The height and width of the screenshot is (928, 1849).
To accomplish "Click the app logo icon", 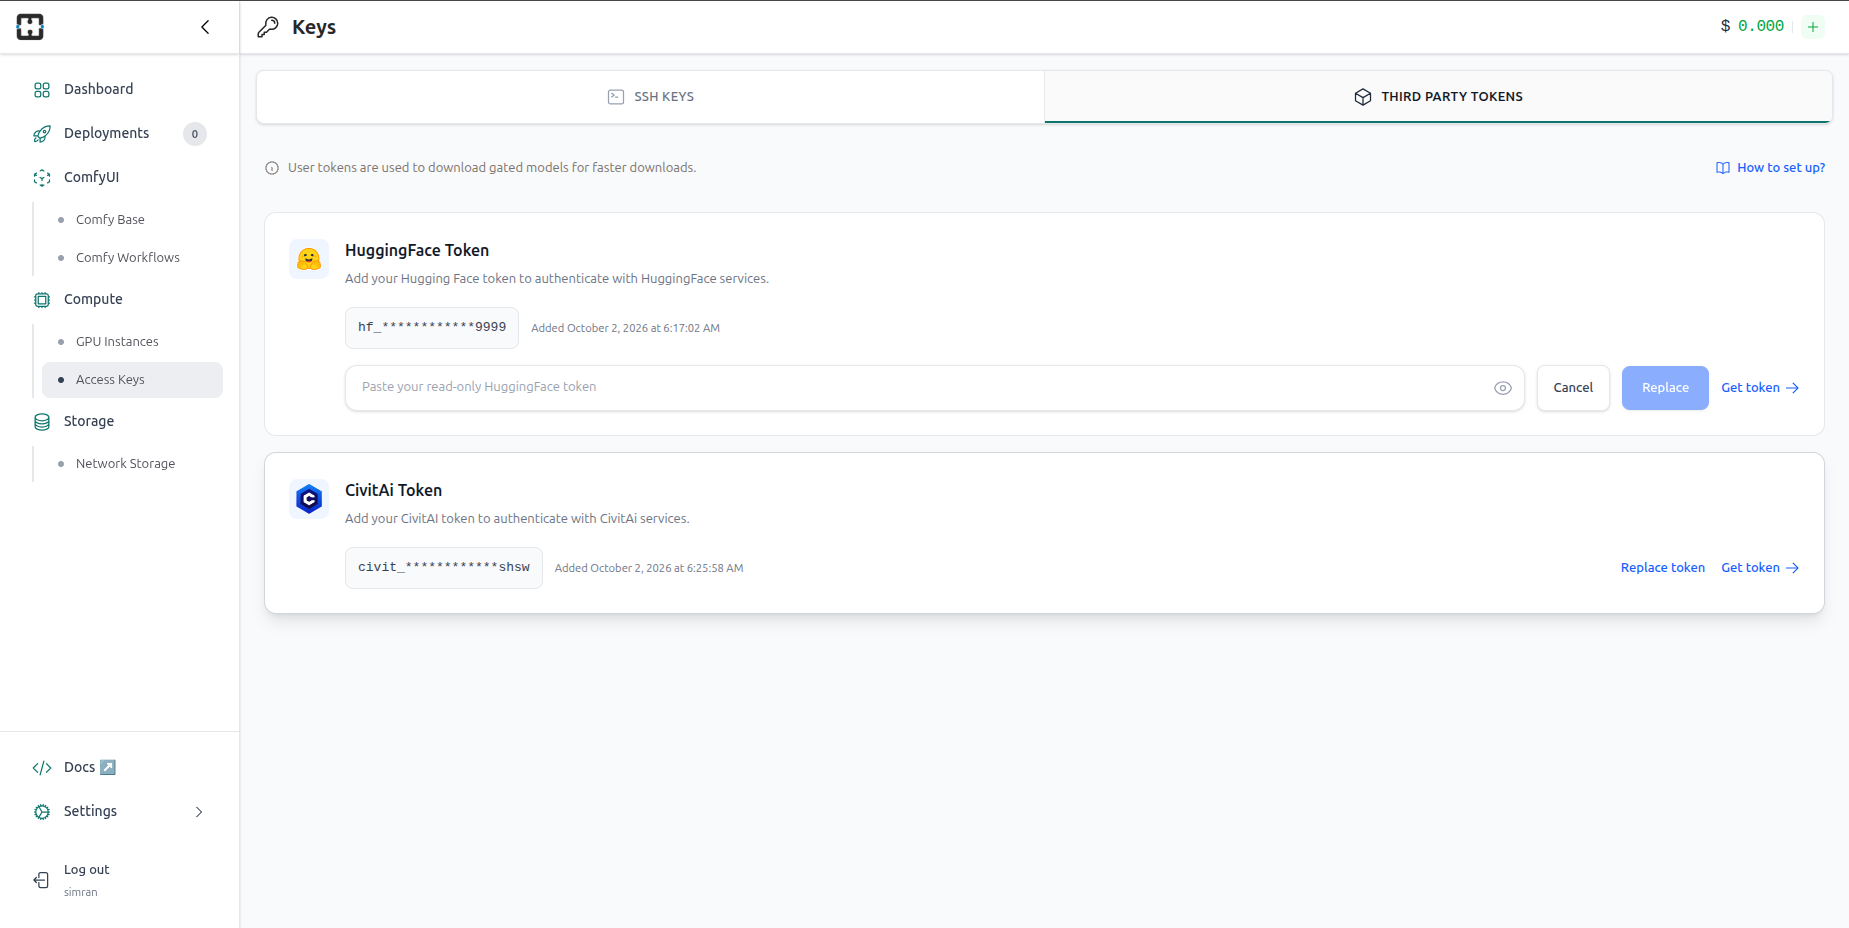I will 30,27.
